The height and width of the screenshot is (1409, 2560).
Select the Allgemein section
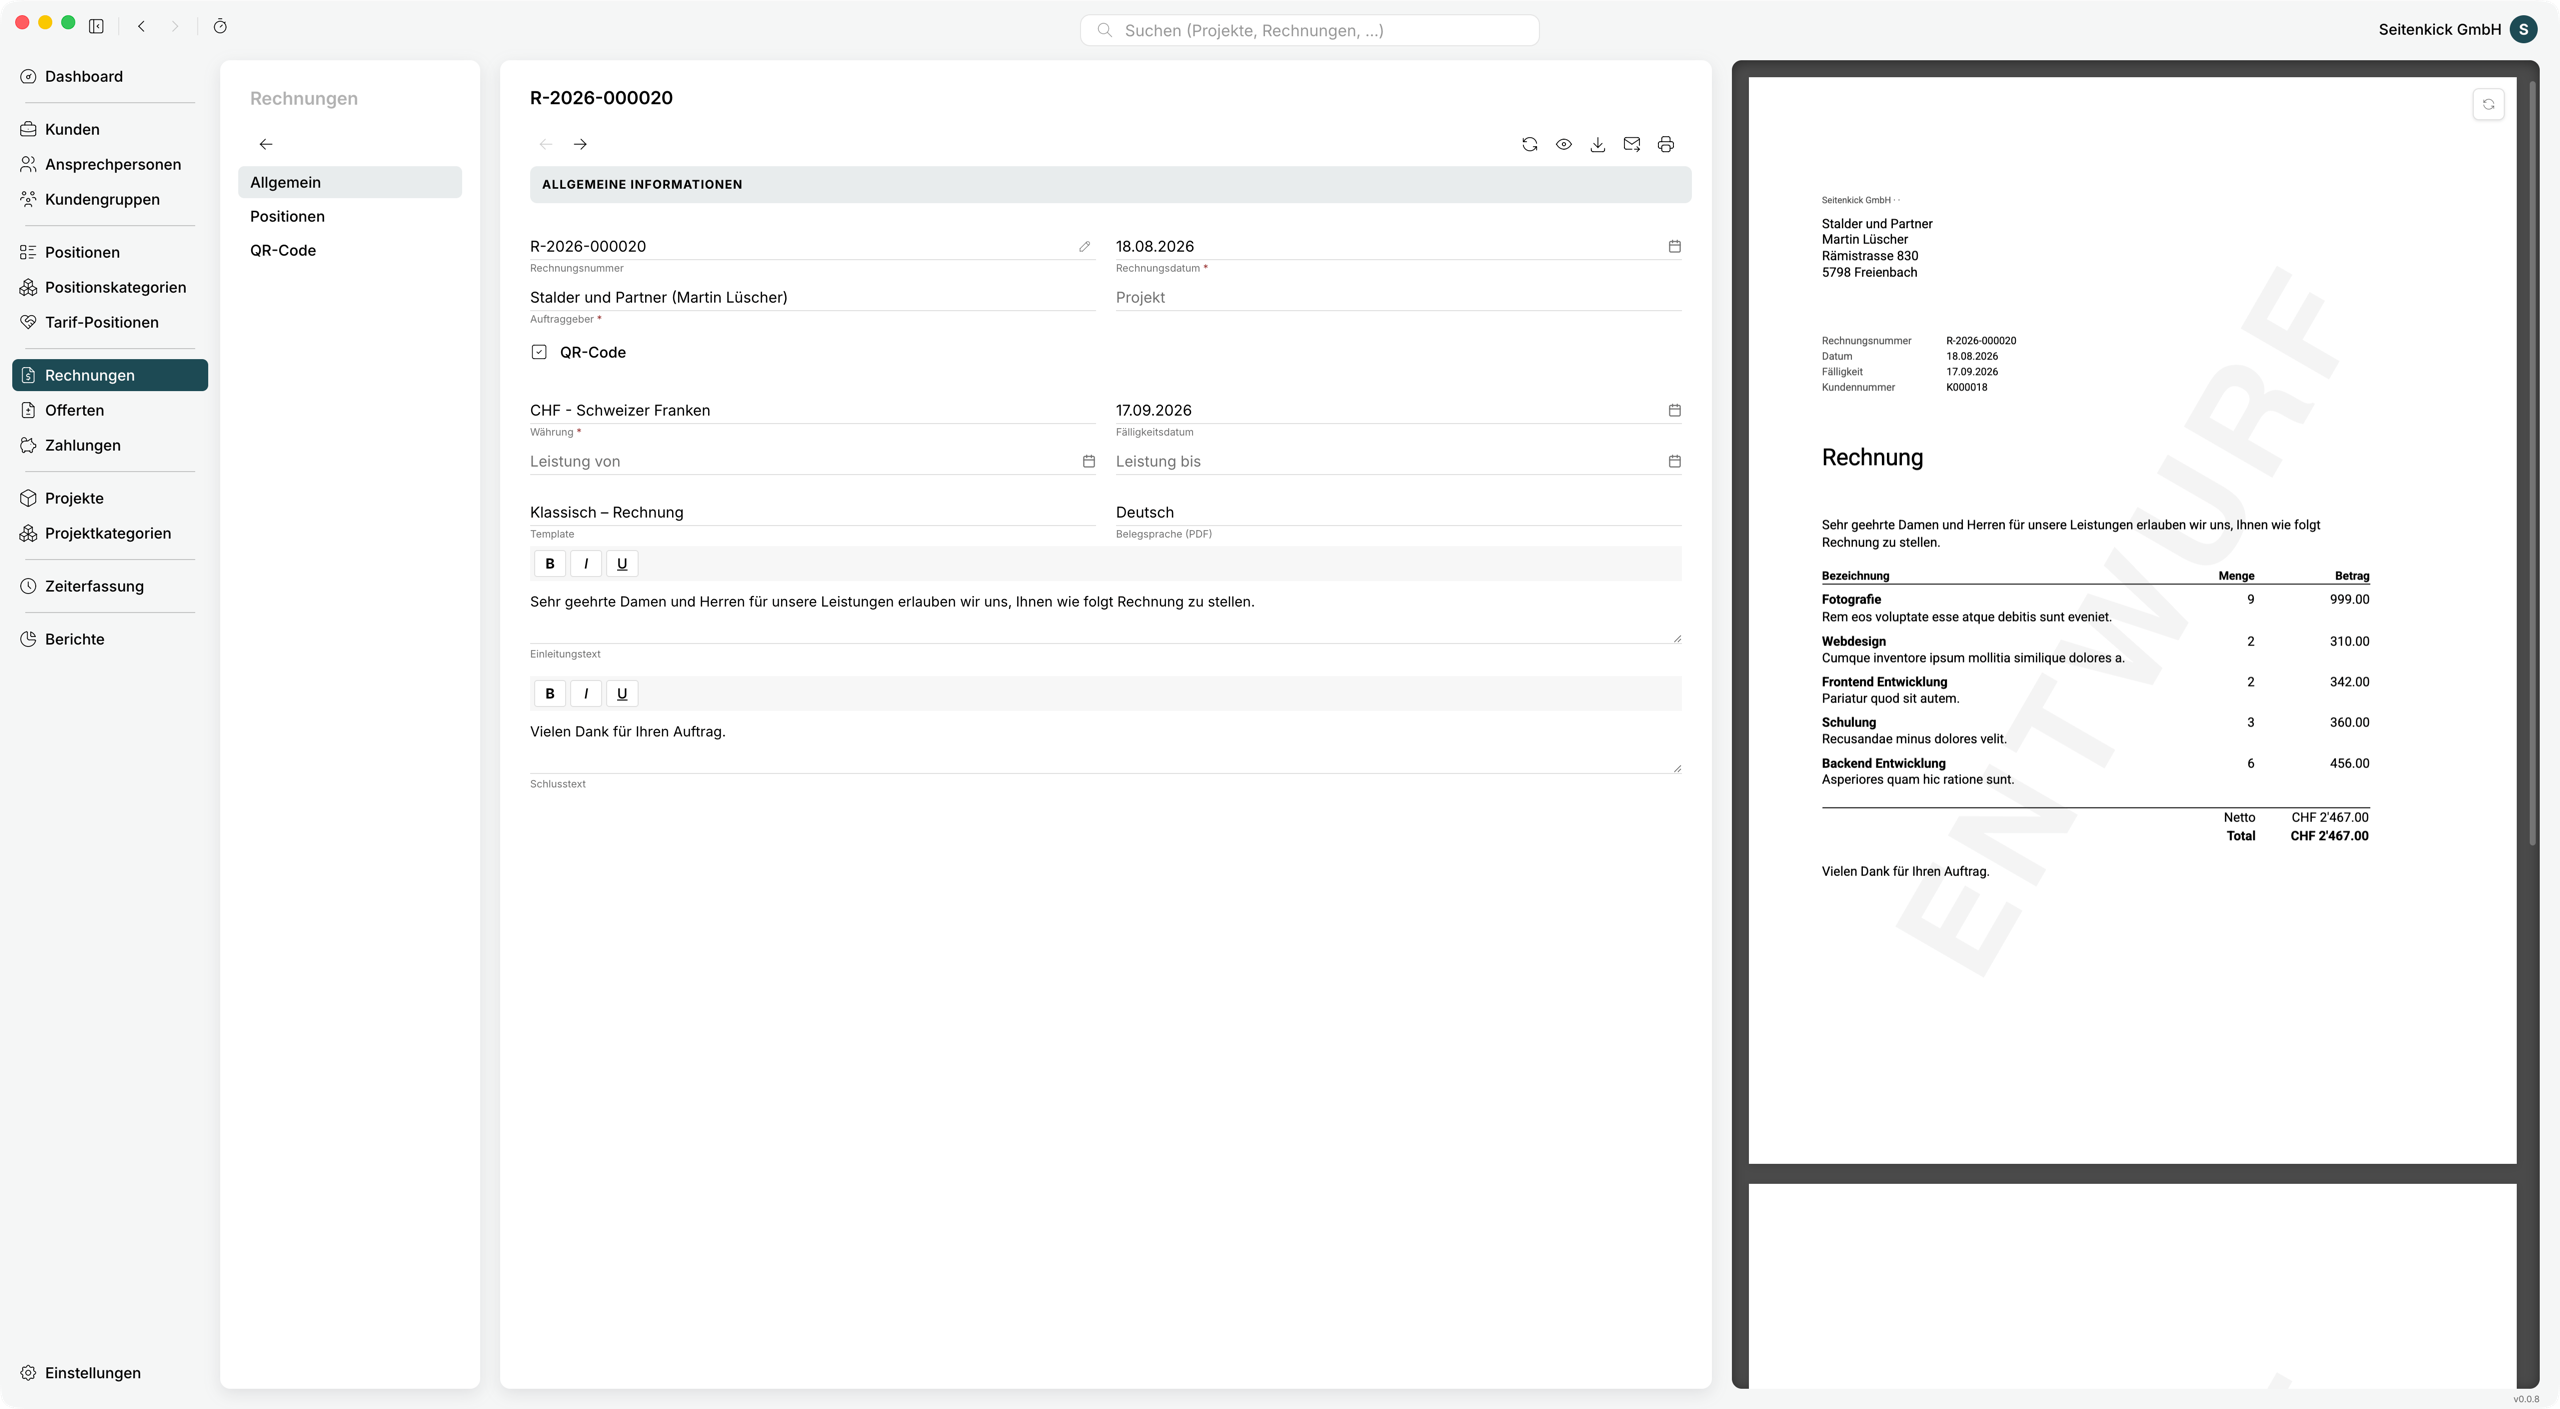350,182
